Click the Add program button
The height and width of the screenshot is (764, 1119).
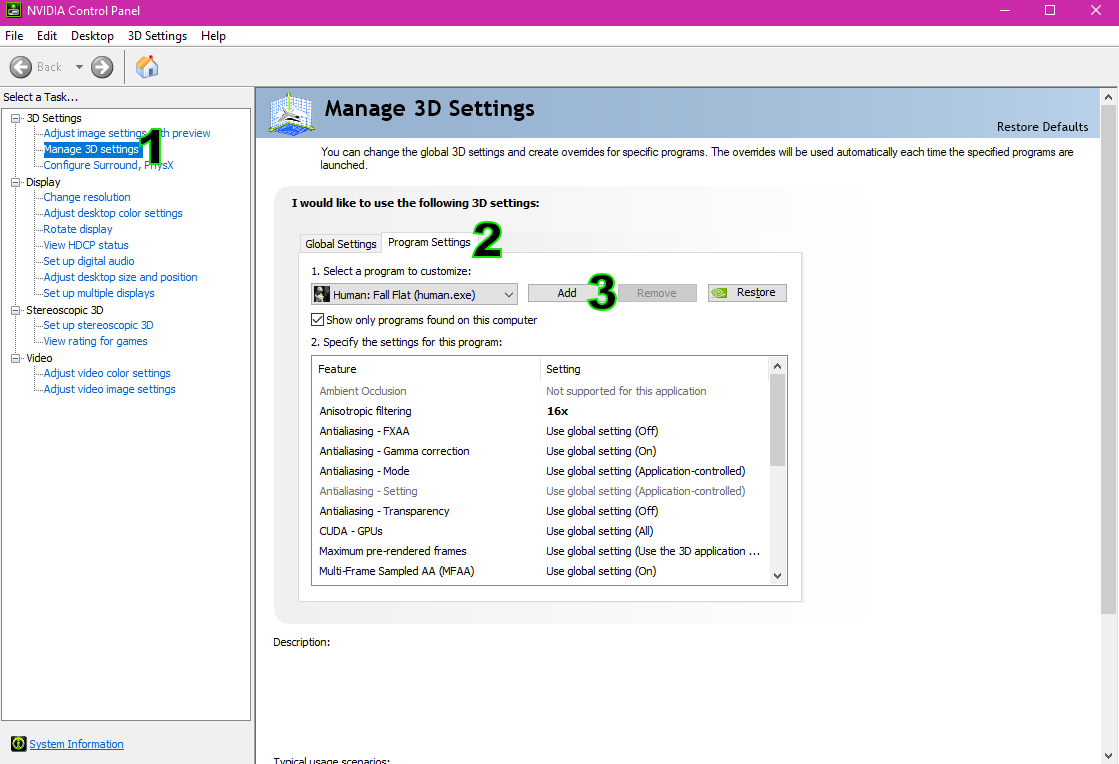(567, 293)
